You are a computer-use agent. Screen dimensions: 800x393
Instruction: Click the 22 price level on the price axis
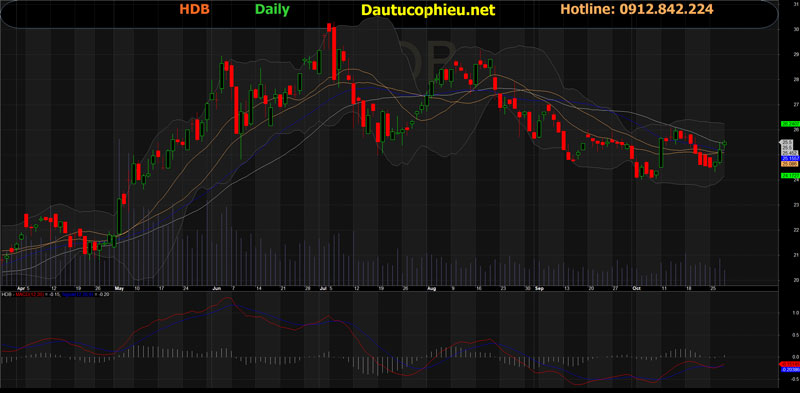click(x=795, y=230)
